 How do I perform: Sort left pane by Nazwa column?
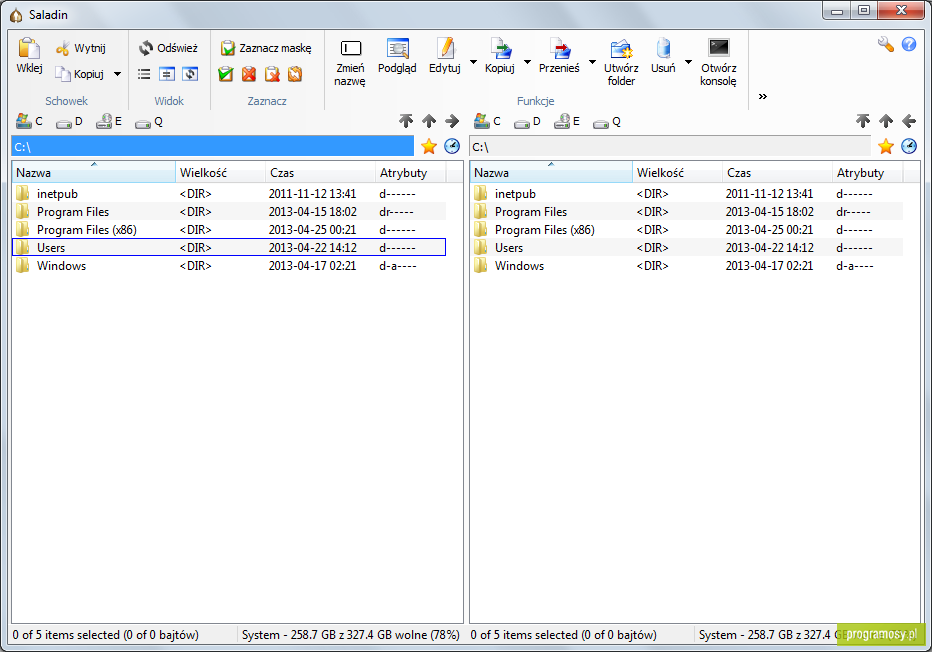click(x=93, y=173)
